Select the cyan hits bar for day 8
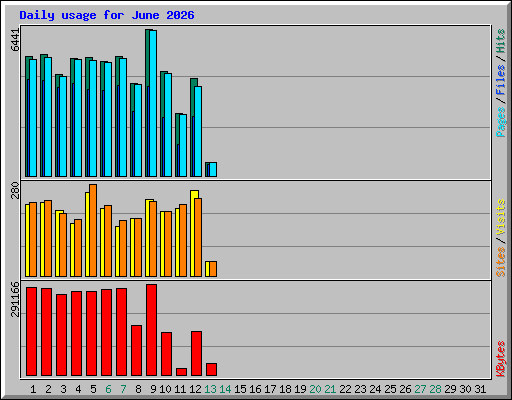The height and width of the screenshot is (400, 512). tap(138, 130)
